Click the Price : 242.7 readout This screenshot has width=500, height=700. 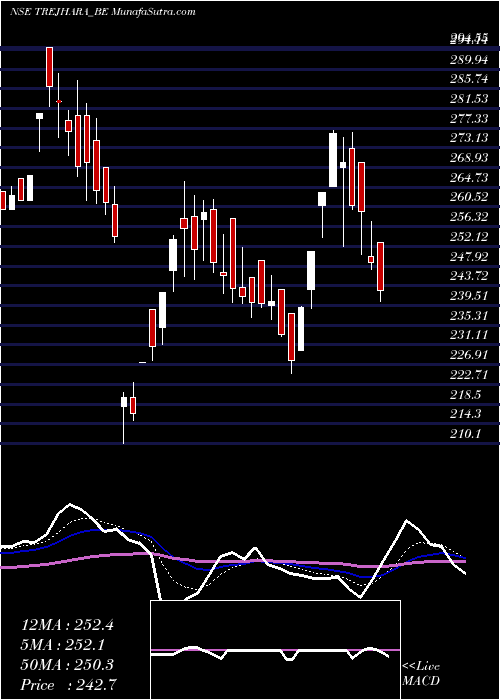pos(70,685)
